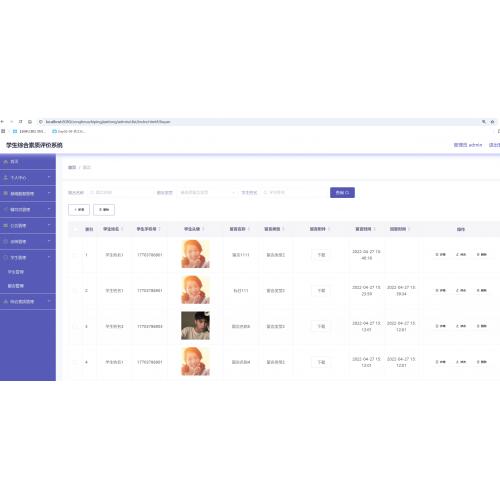Click the download button in row 2
The width and height of the screenshot is (500, 500).
click(321, 291)
